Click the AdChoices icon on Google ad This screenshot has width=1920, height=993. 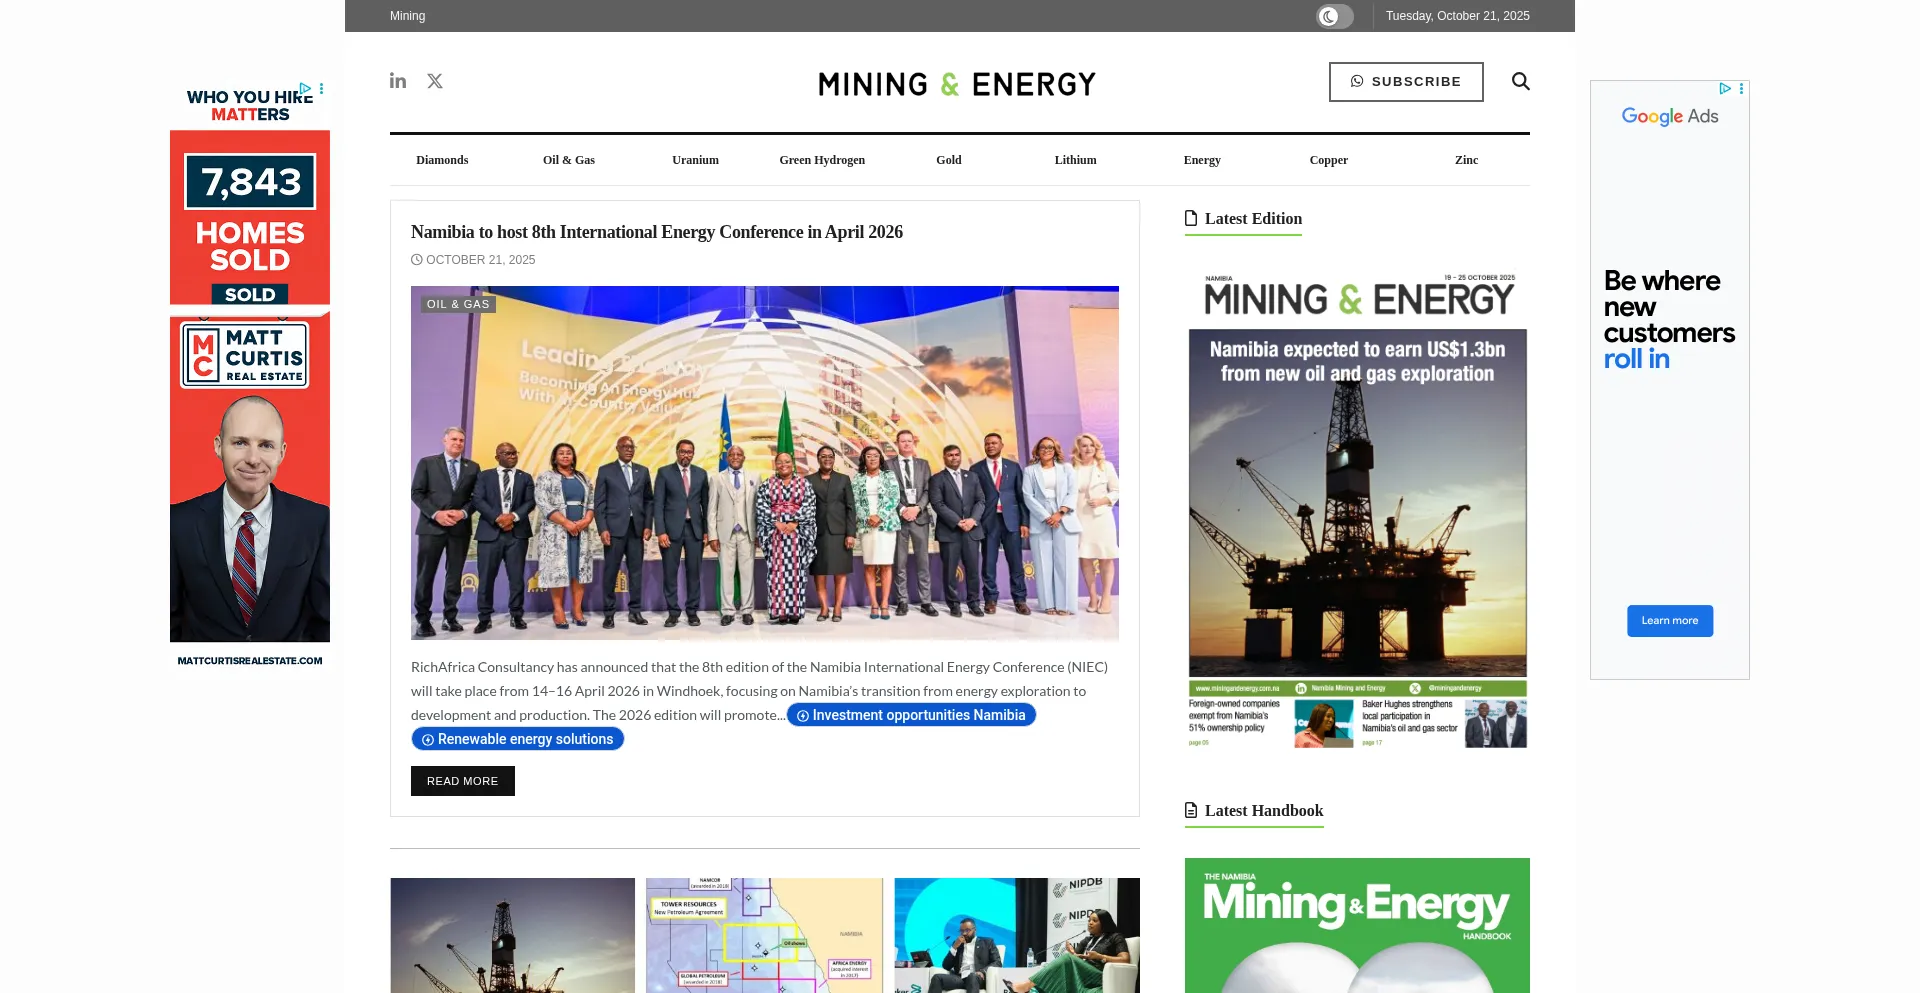(x=1725, y=89)
